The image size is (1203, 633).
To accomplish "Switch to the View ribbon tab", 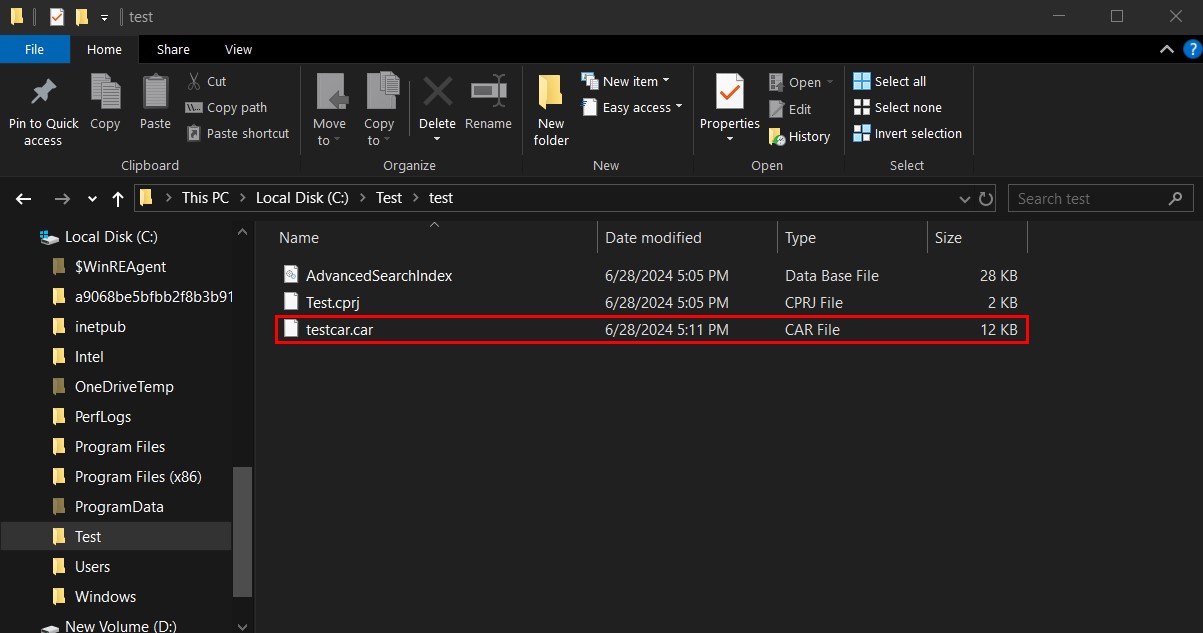I will point(238,49).
